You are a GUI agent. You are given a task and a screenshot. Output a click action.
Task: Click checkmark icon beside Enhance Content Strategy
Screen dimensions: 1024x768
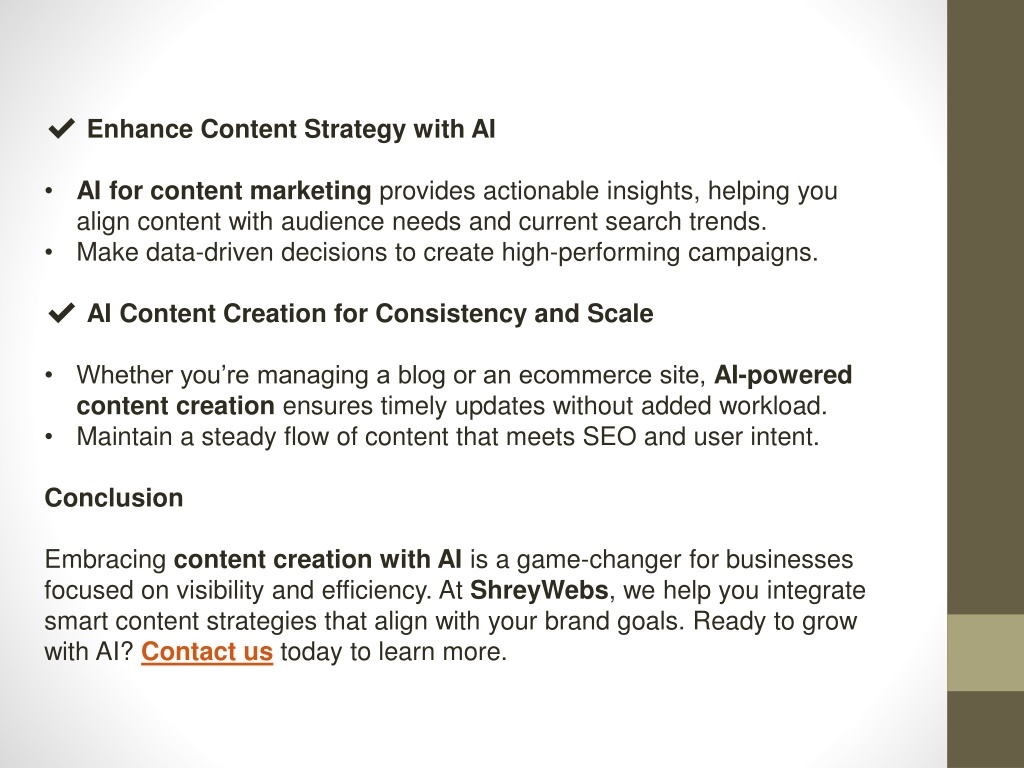point(61,129)
